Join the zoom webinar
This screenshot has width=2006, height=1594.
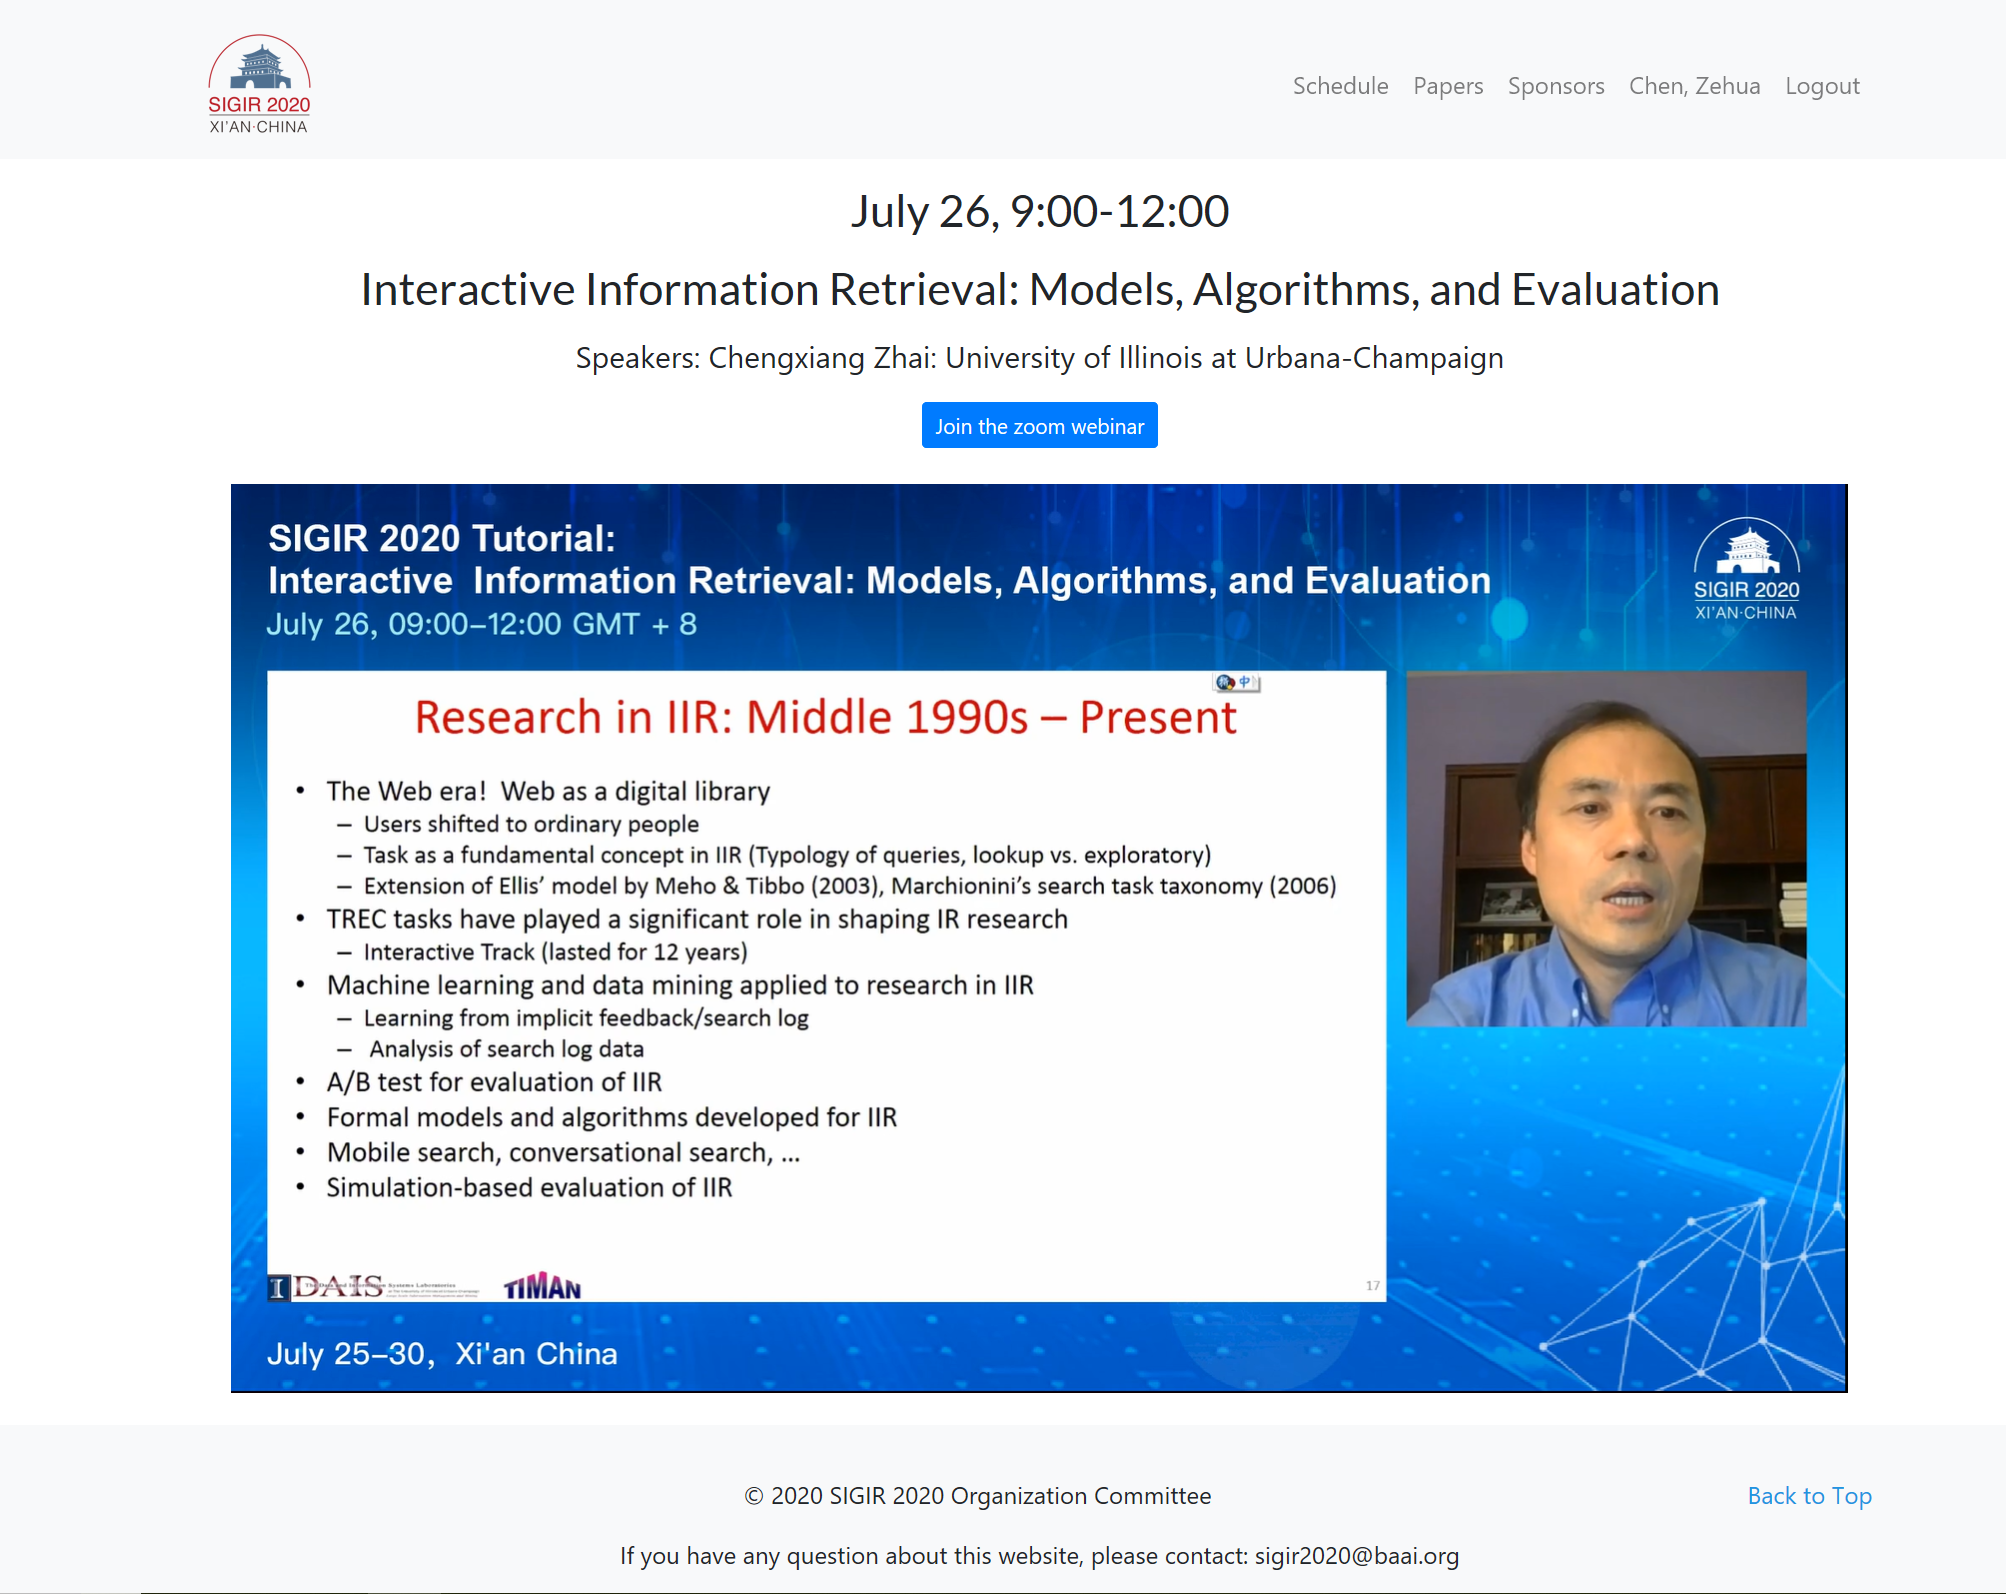(1039, 426)
